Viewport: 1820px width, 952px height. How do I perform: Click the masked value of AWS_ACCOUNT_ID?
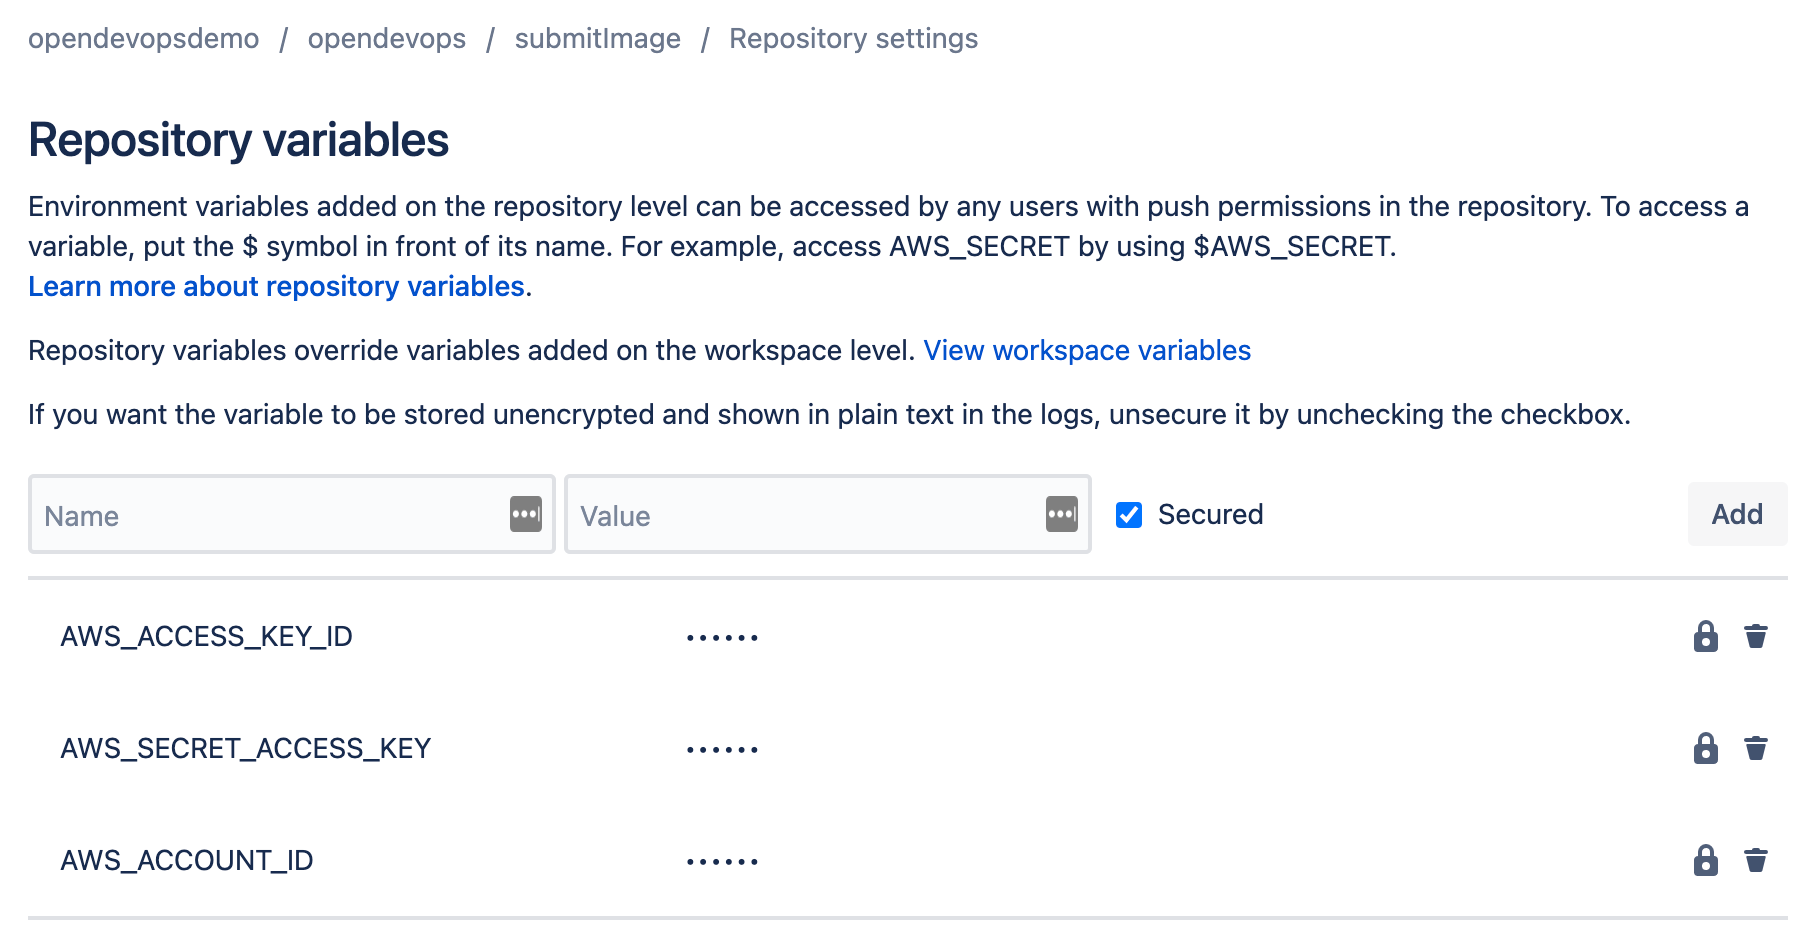point(722,860)
